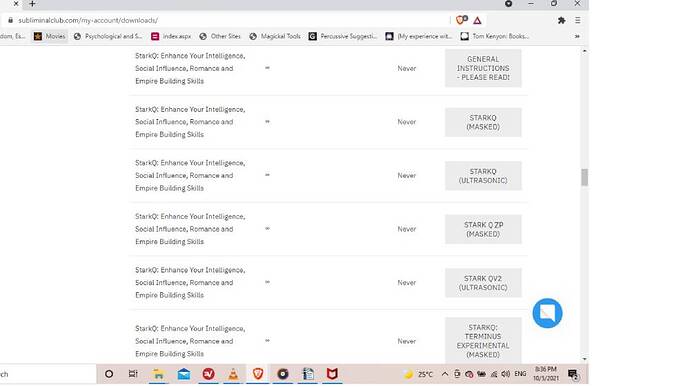690x387 pixels.
Task: Open the notification center icon
Action: pyautogui.click(x=573, y=374)
